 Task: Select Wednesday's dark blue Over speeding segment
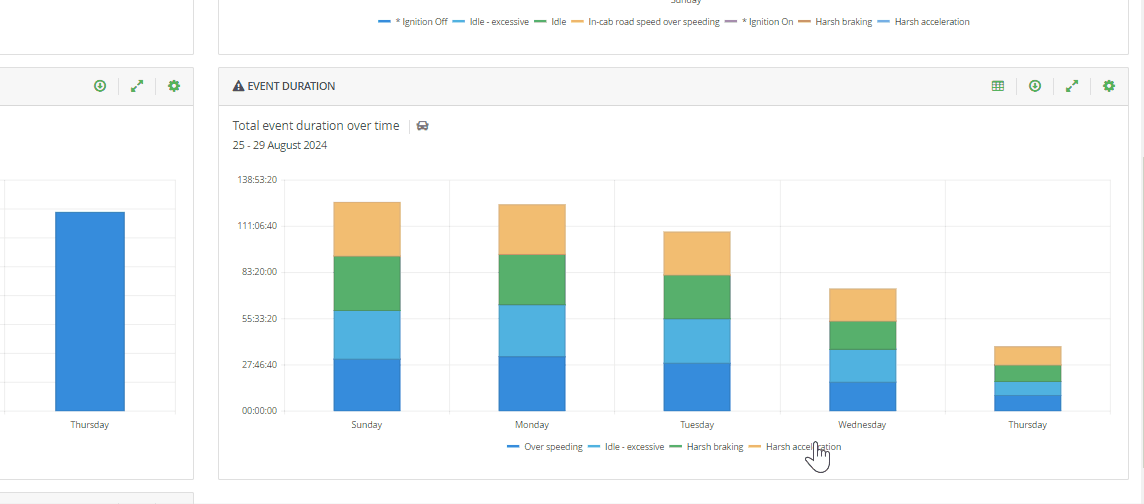[862, 396]
